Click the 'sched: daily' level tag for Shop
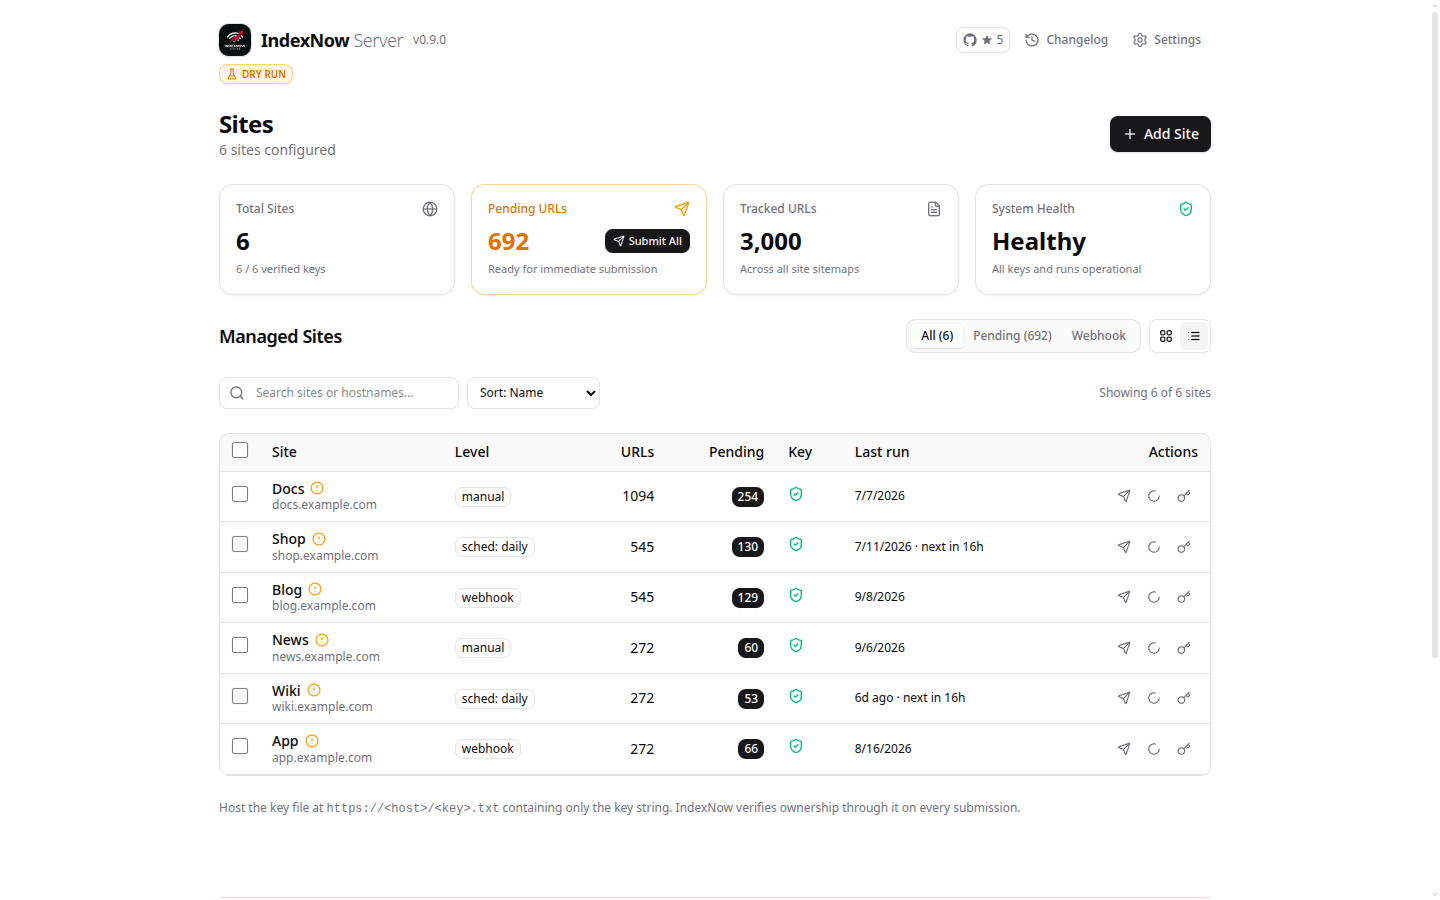 point(495,547)
